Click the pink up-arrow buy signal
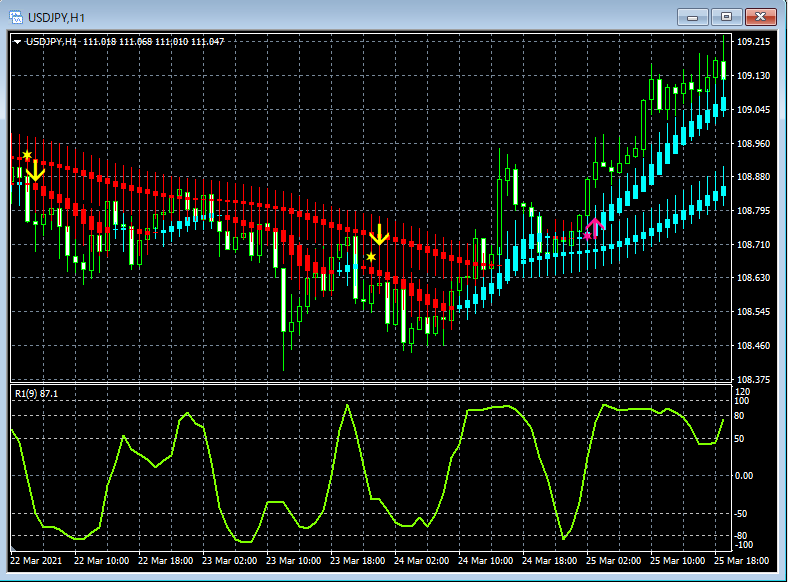This screenshot has height=582, width=789. pyautogui.click(x=595, y=228)
